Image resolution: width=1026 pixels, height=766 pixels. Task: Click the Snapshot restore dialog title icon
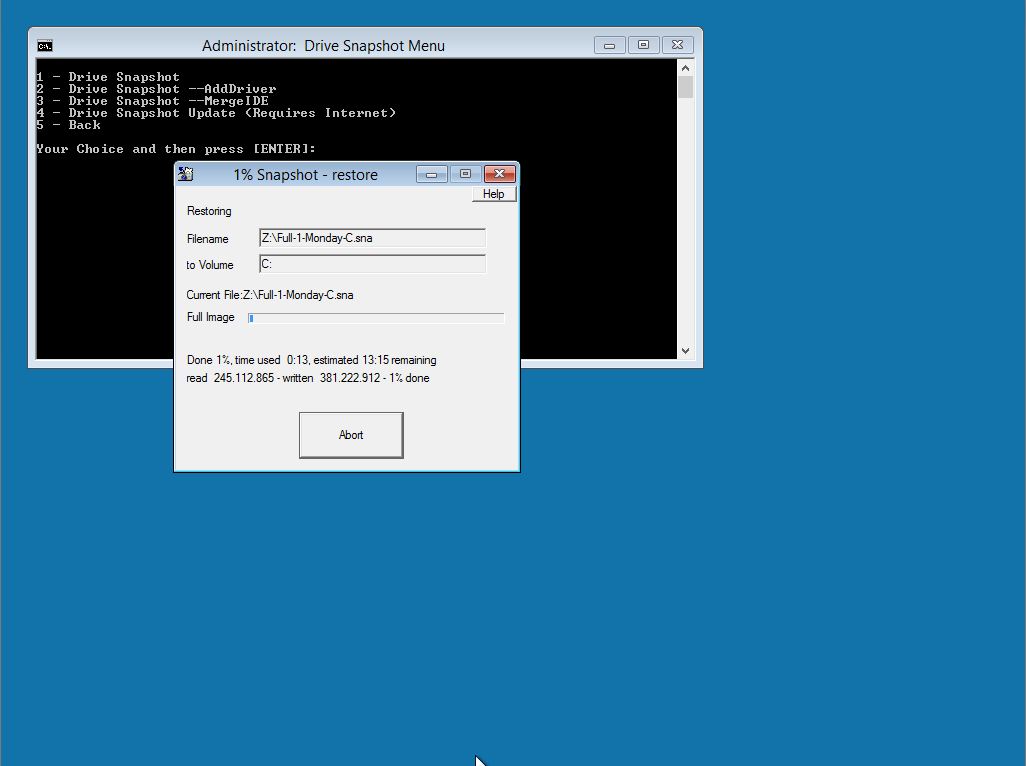coord(185,174)
